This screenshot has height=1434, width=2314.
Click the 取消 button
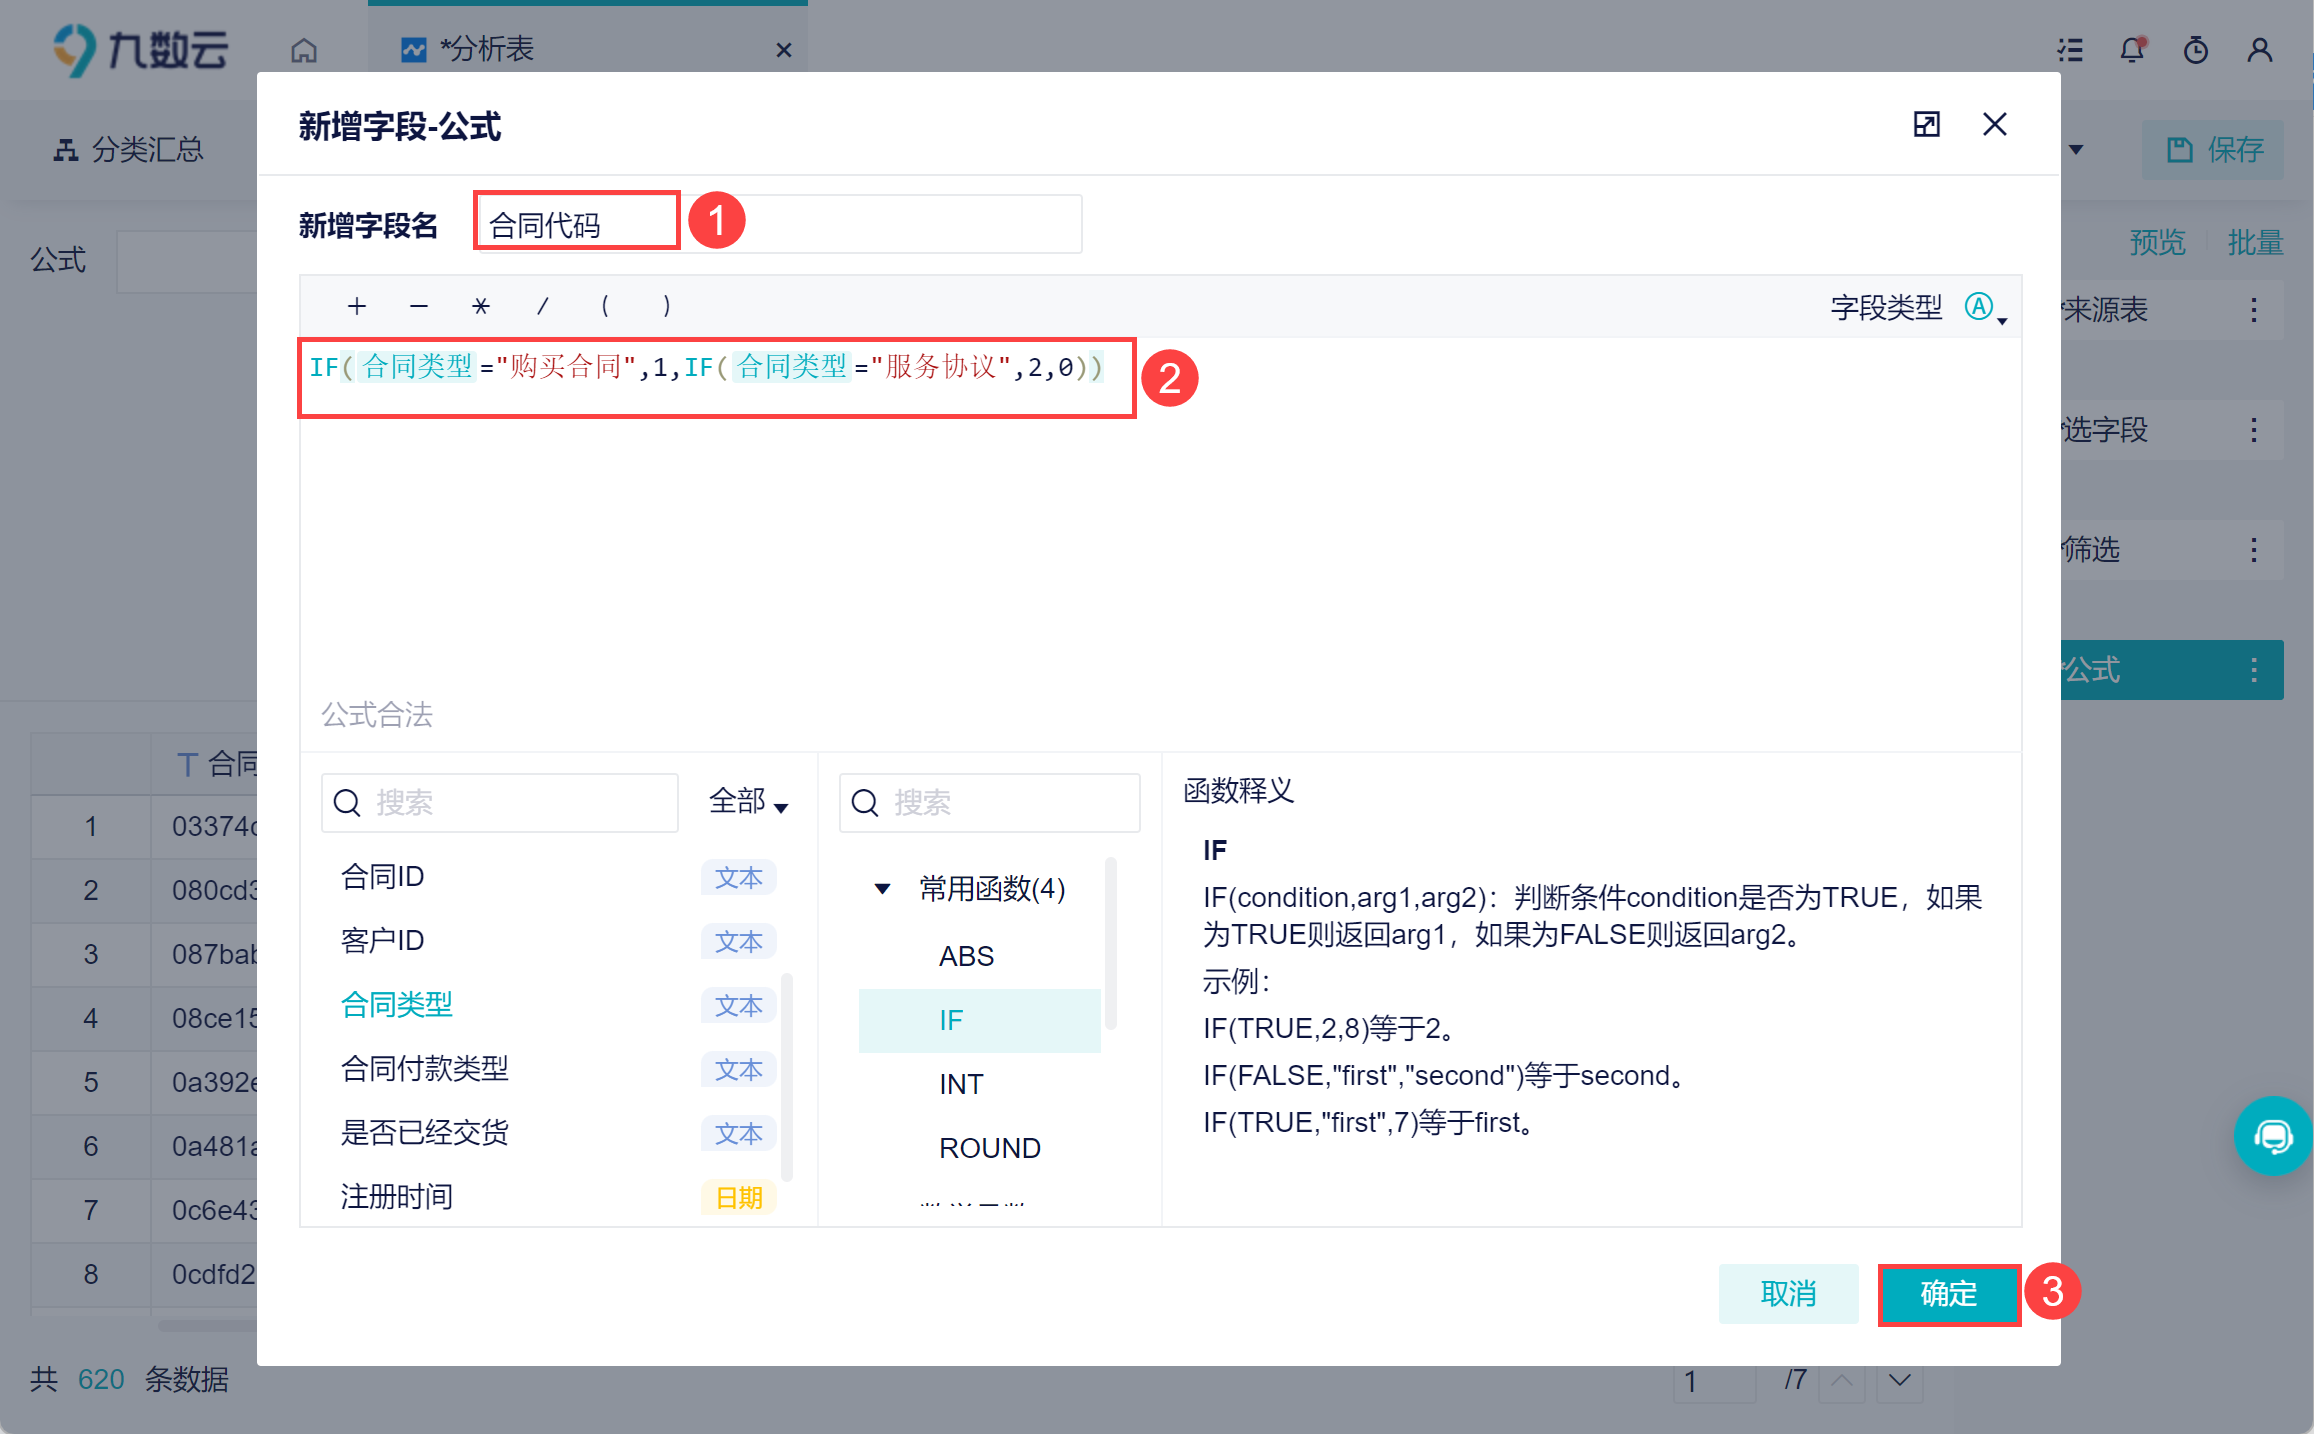(1788, 1294)
